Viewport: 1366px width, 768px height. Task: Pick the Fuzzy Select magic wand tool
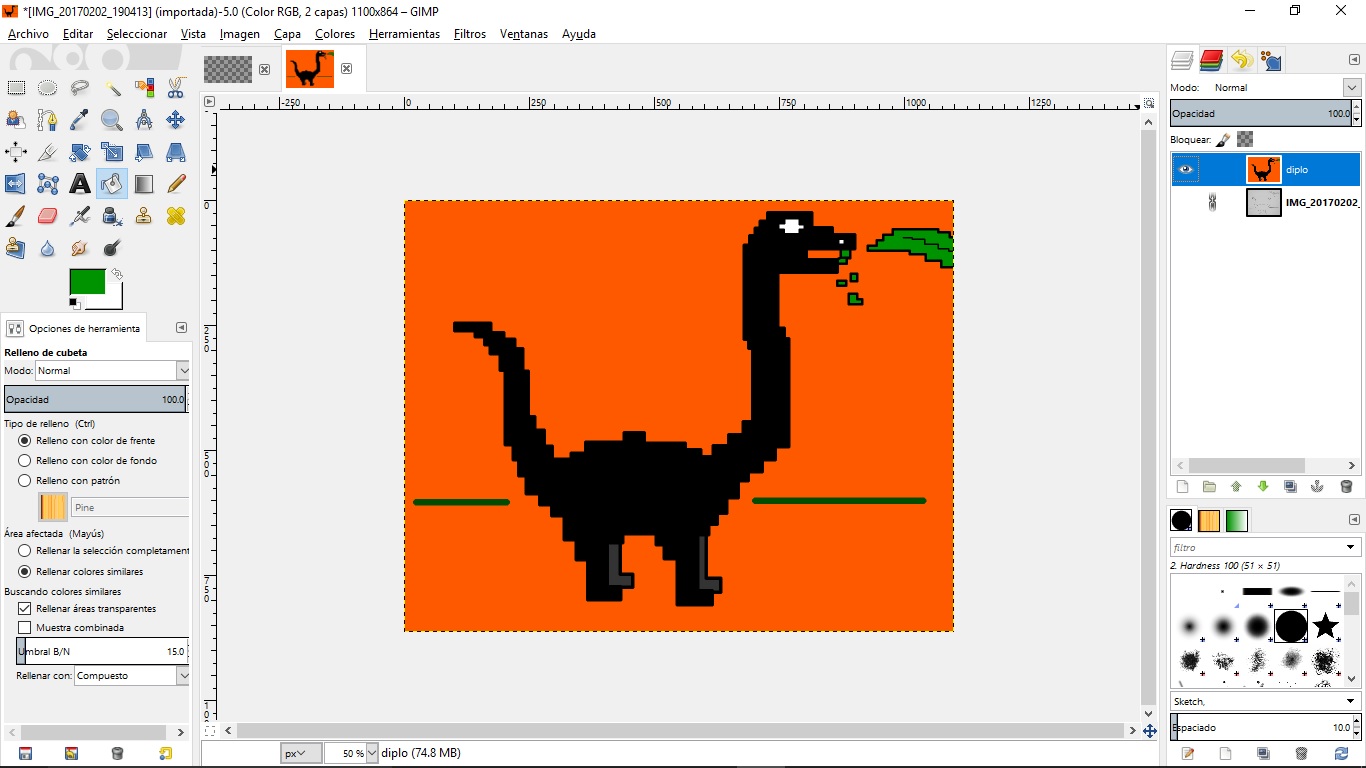pyautogui.click(x=112, y=88)
